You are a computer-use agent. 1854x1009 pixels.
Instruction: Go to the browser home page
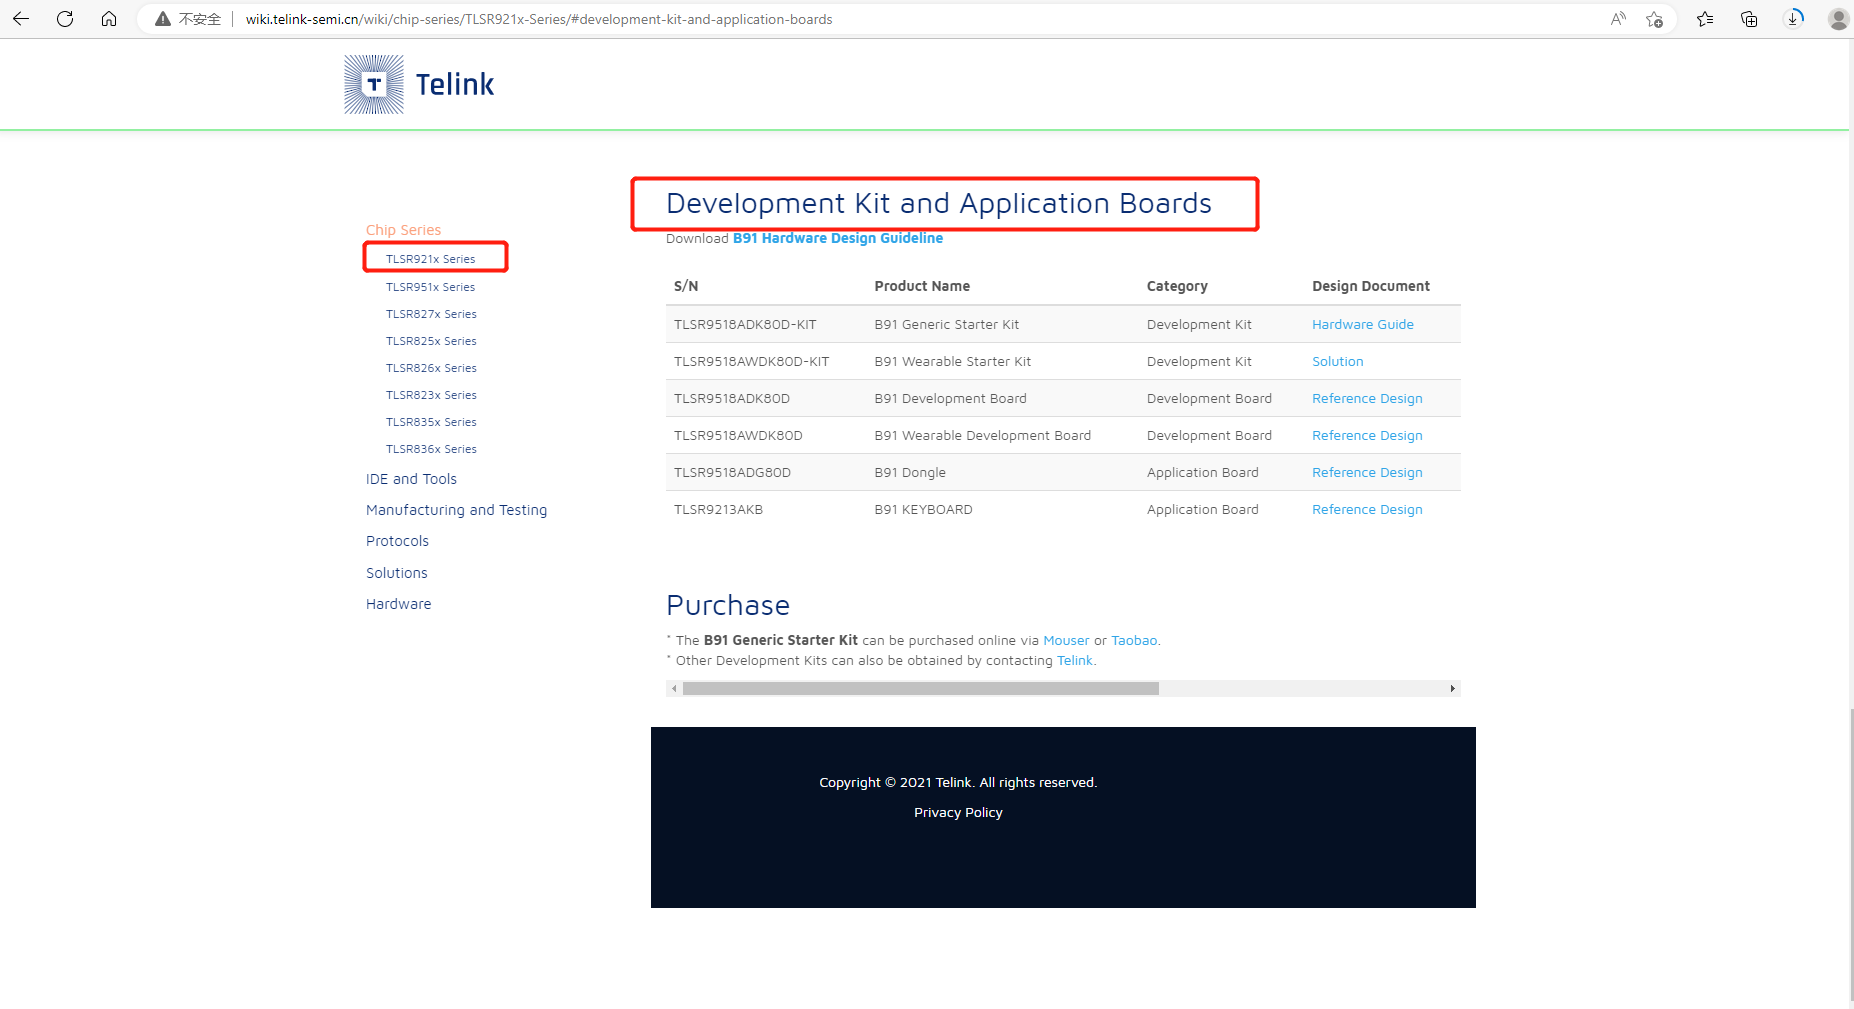pos(109,18)
